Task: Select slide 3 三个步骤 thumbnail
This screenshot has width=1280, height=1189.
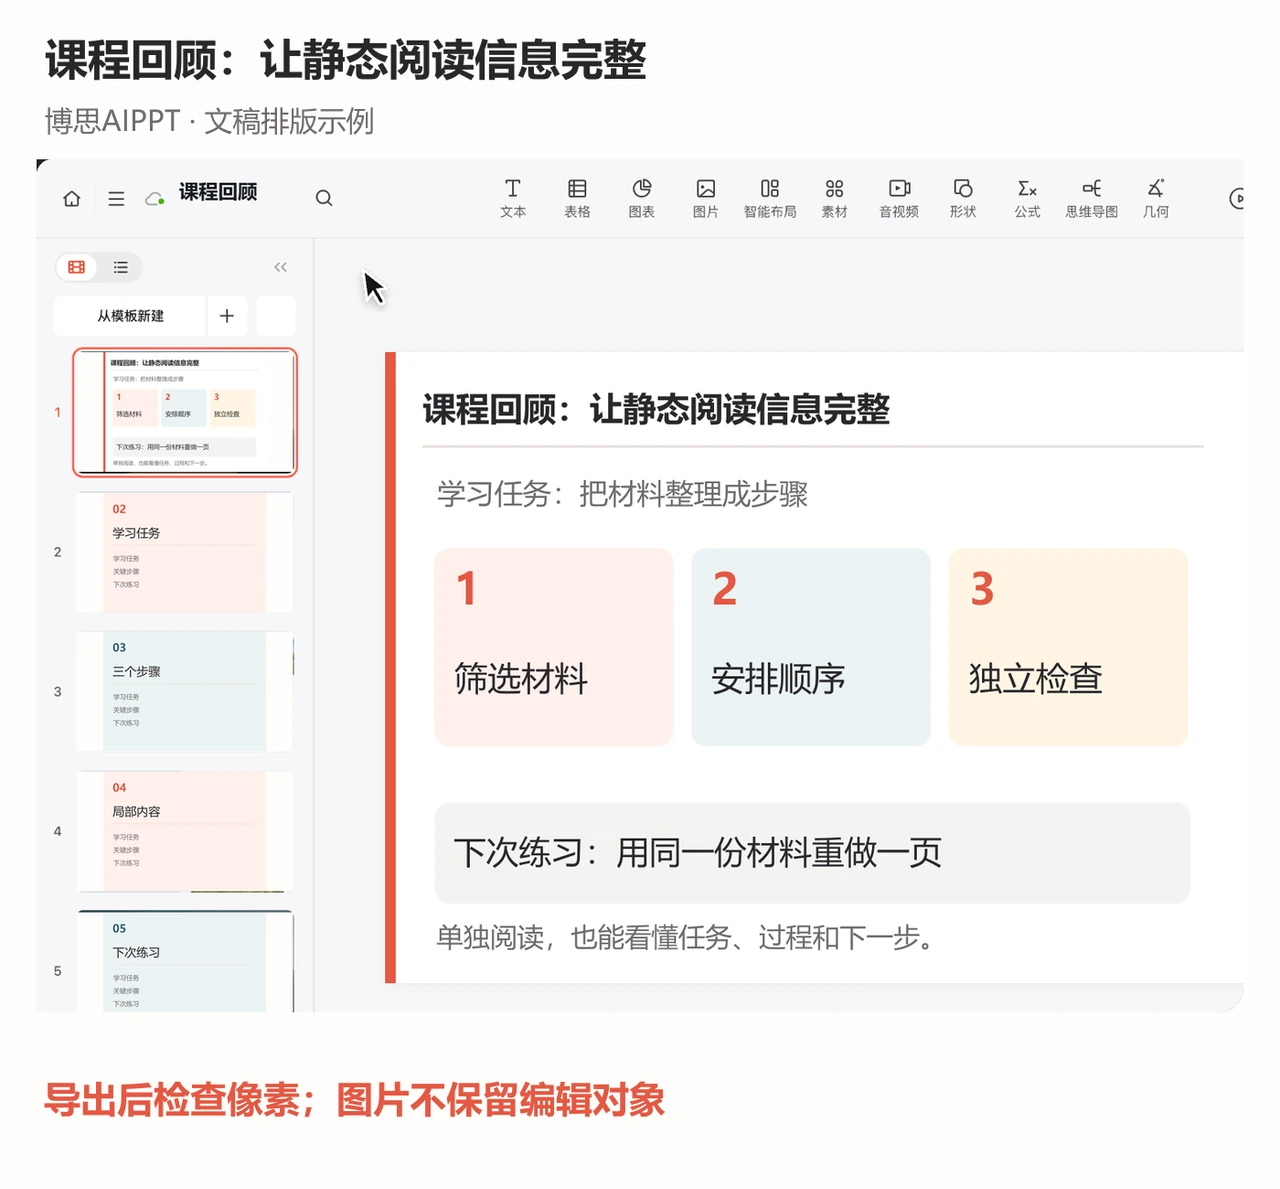Action: click(x=185, y=692)
